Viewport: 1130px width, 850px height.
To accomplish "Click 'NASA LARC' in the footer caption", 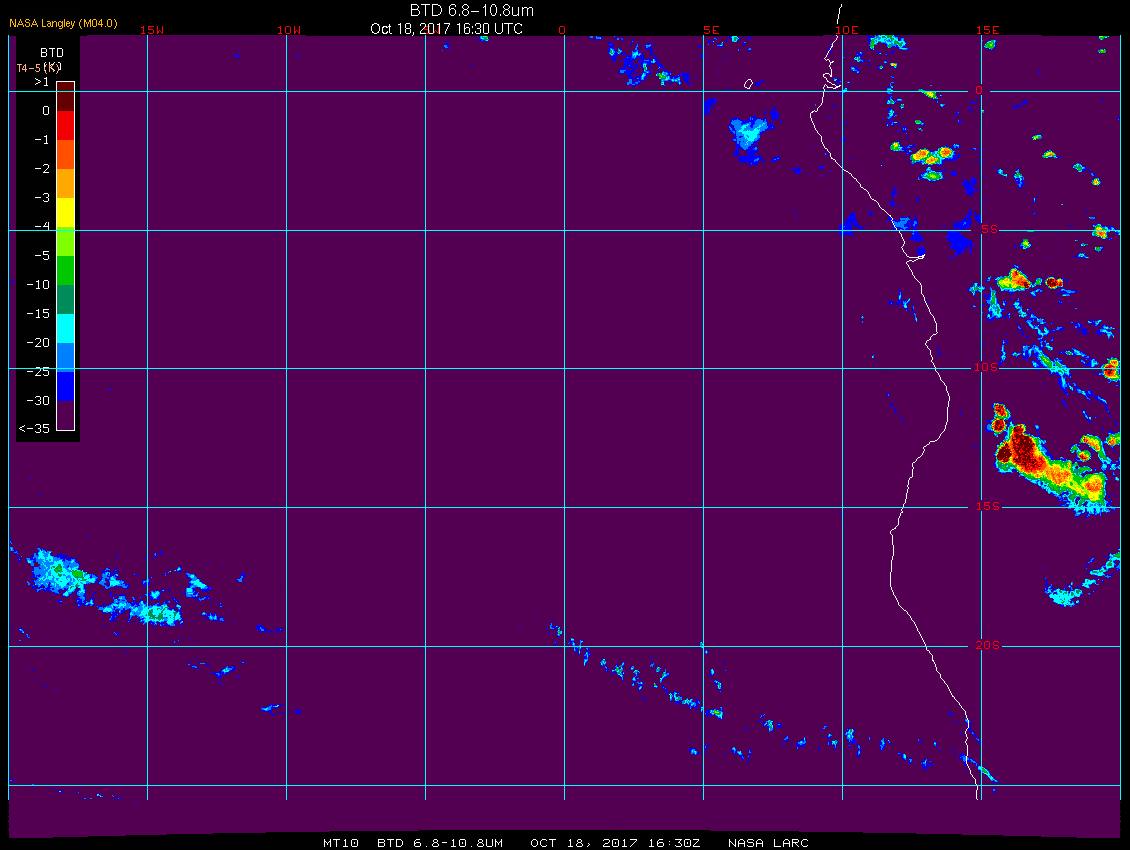I will [x=768, y=843].
